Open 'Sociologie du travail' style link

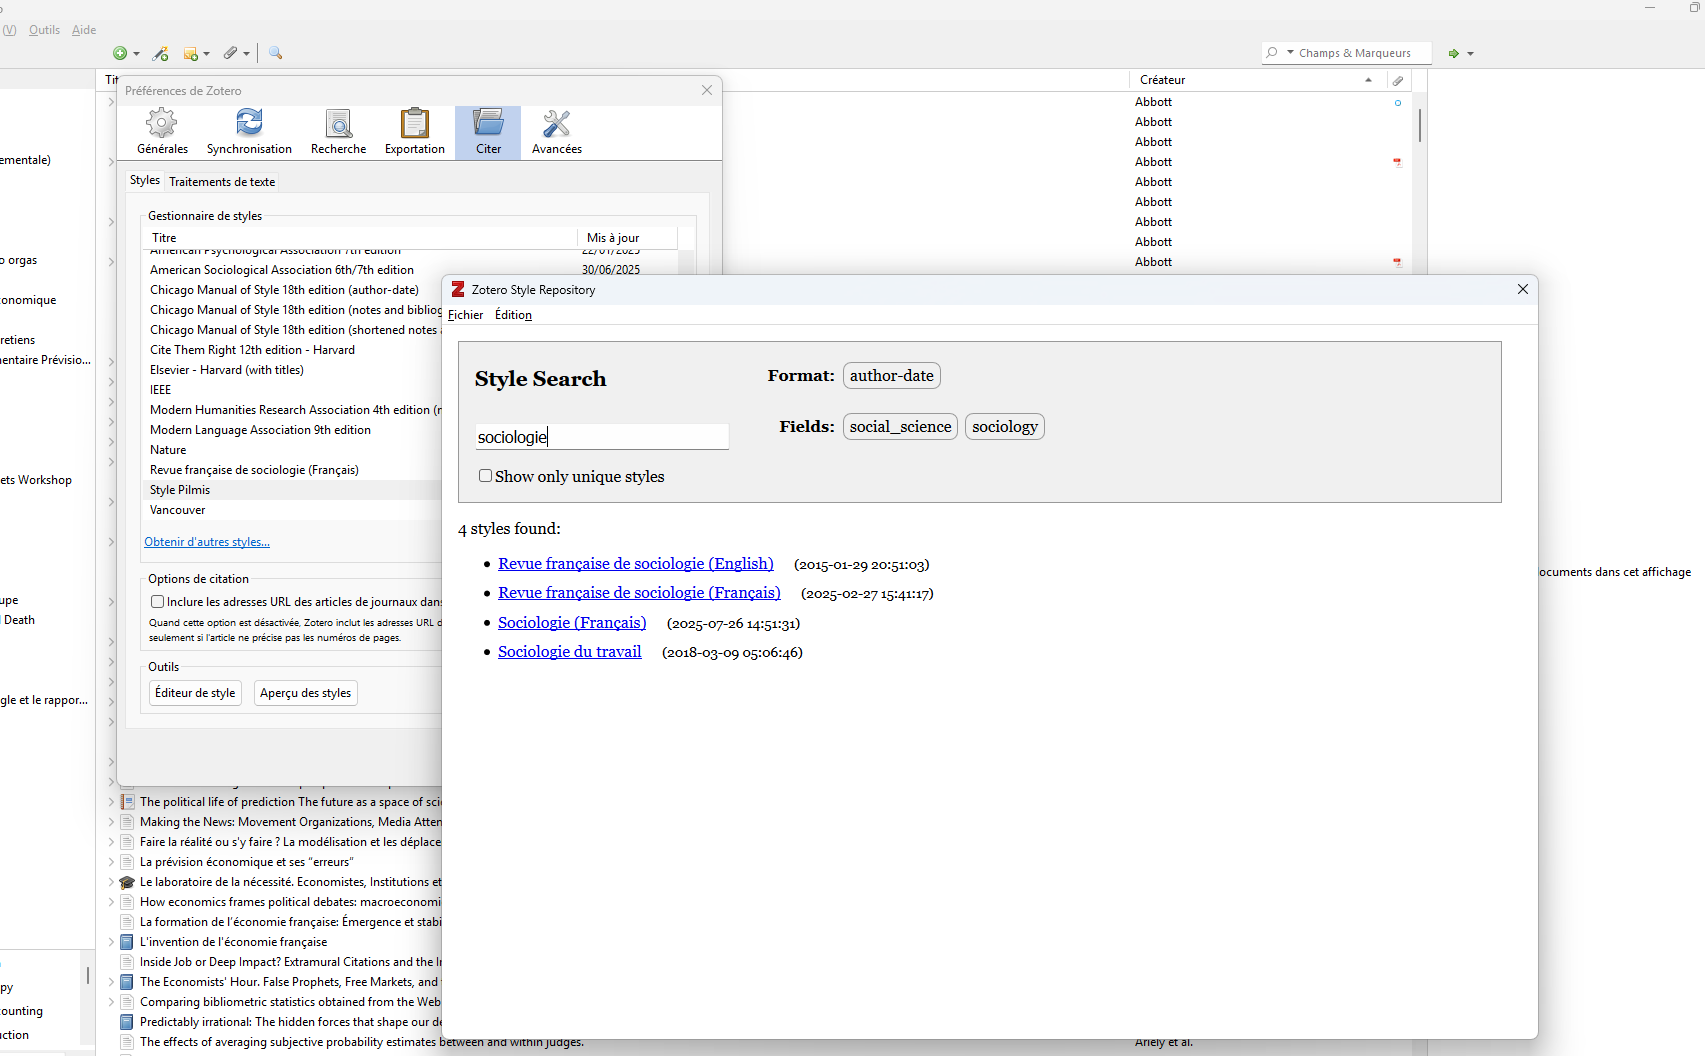pos(570,652)
